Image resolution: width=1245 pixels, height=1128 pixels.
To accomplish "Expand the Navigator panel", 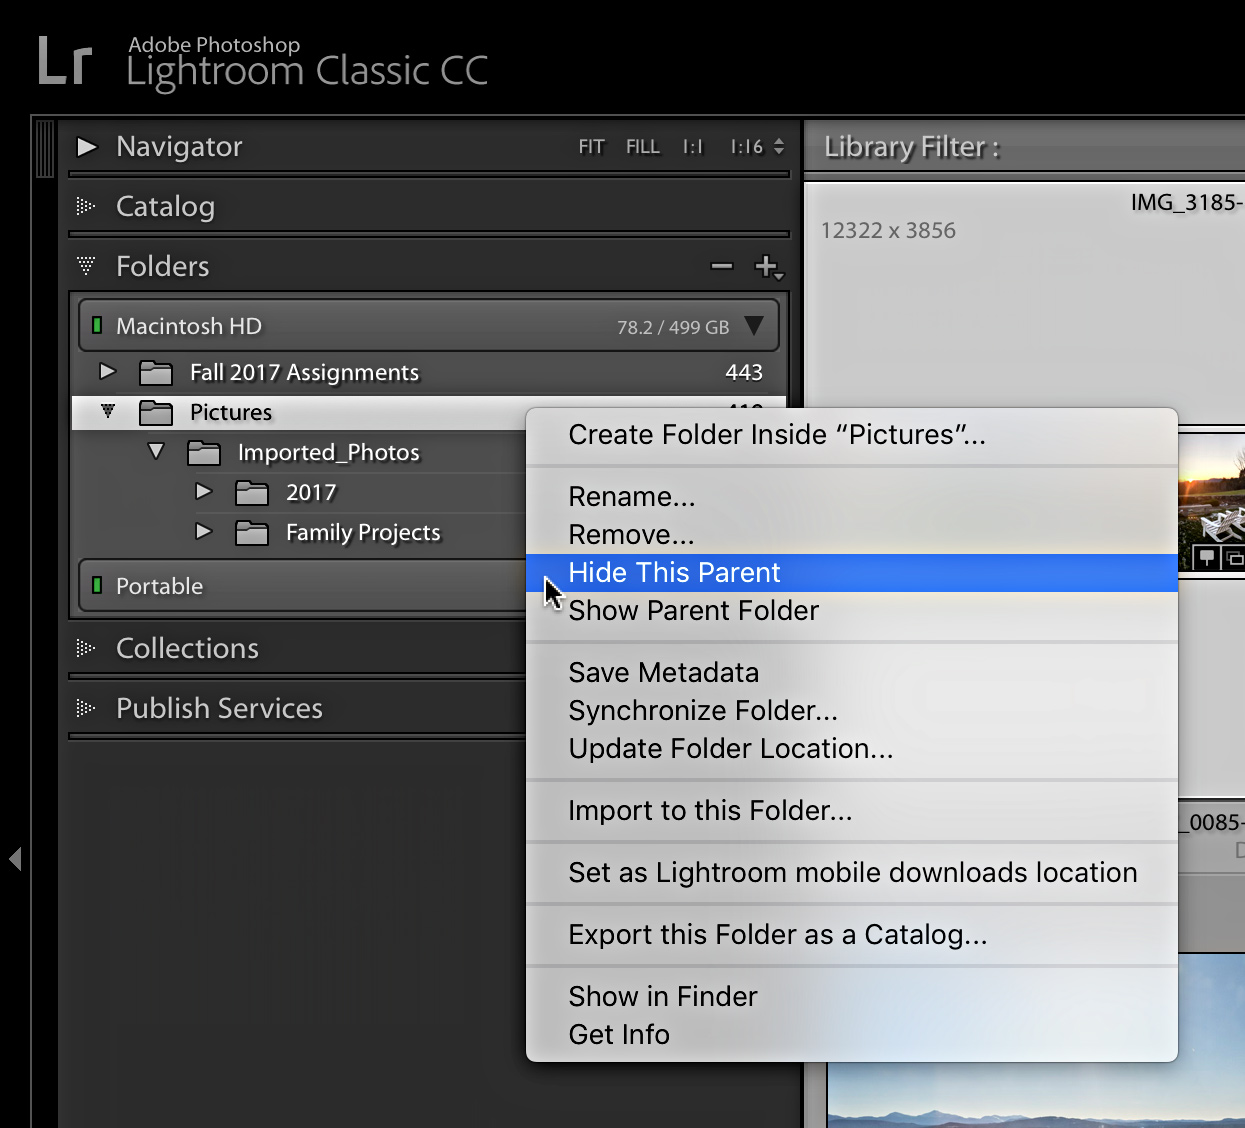I will 87,147.
